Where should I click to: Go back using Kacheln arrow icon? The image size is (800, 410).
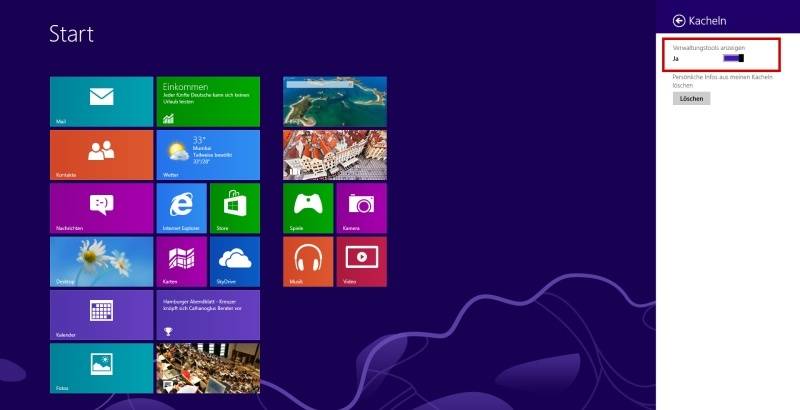pyautogui.click(x=679, y=20)
